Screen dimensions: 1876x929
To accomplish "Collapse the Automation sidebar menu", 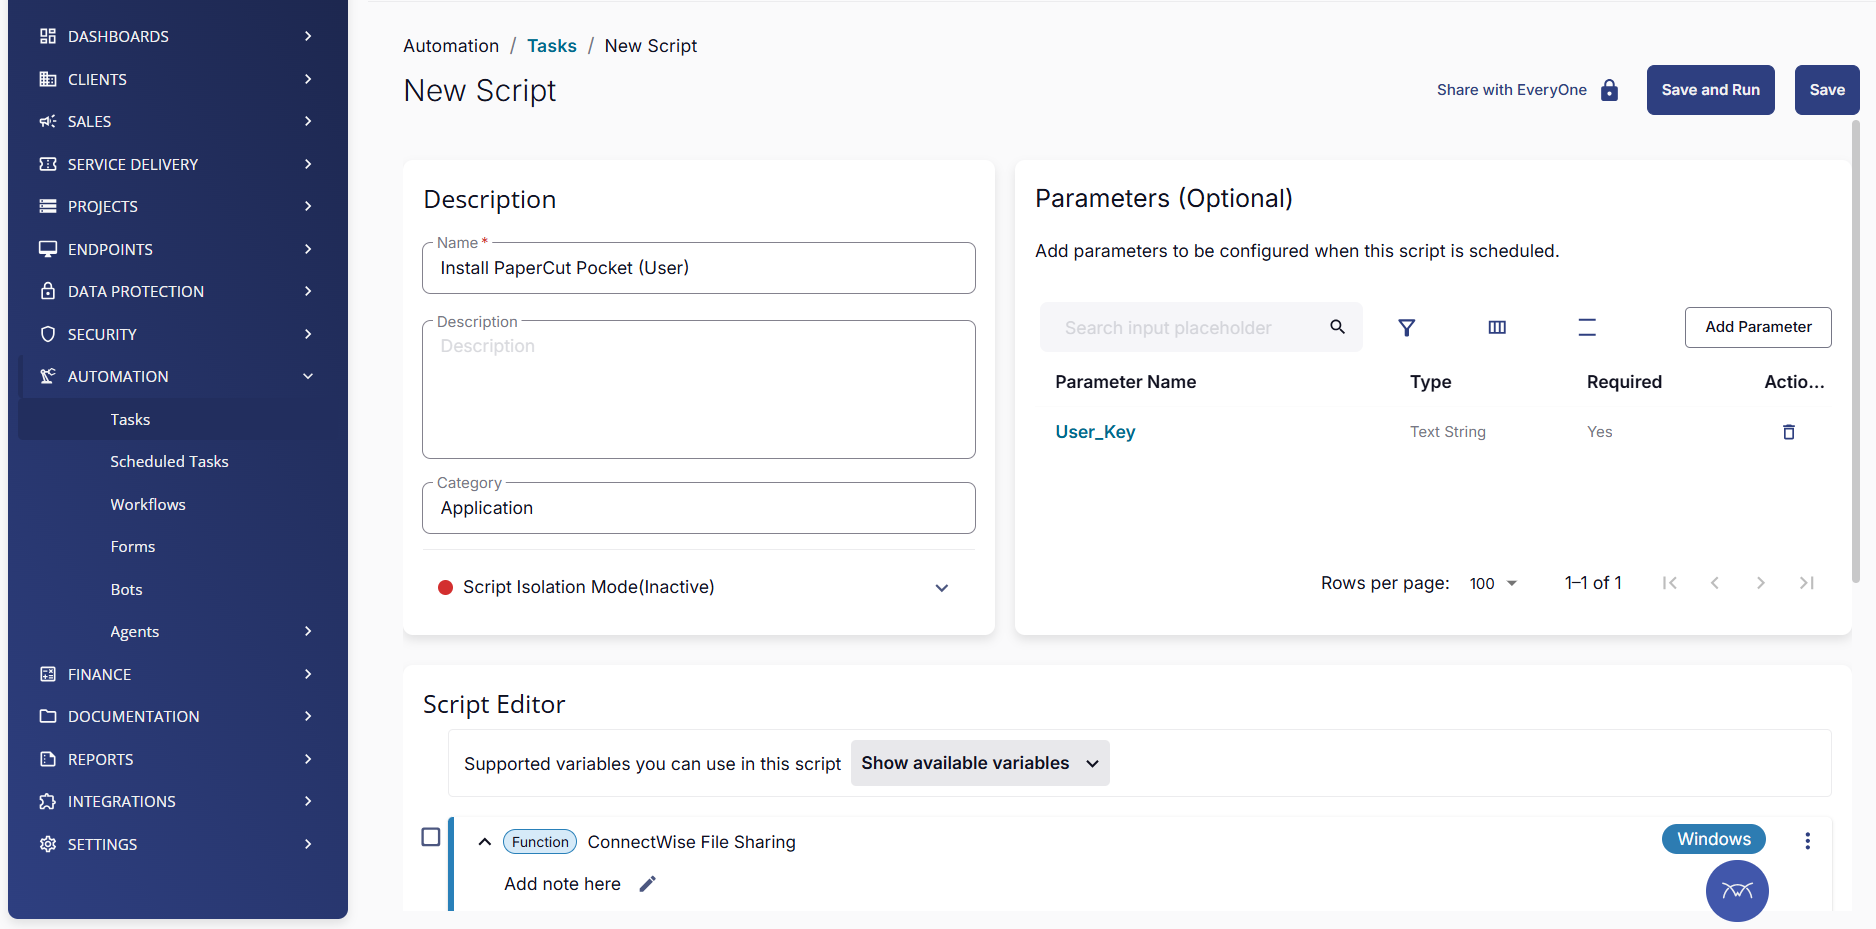I will point(308,376).
